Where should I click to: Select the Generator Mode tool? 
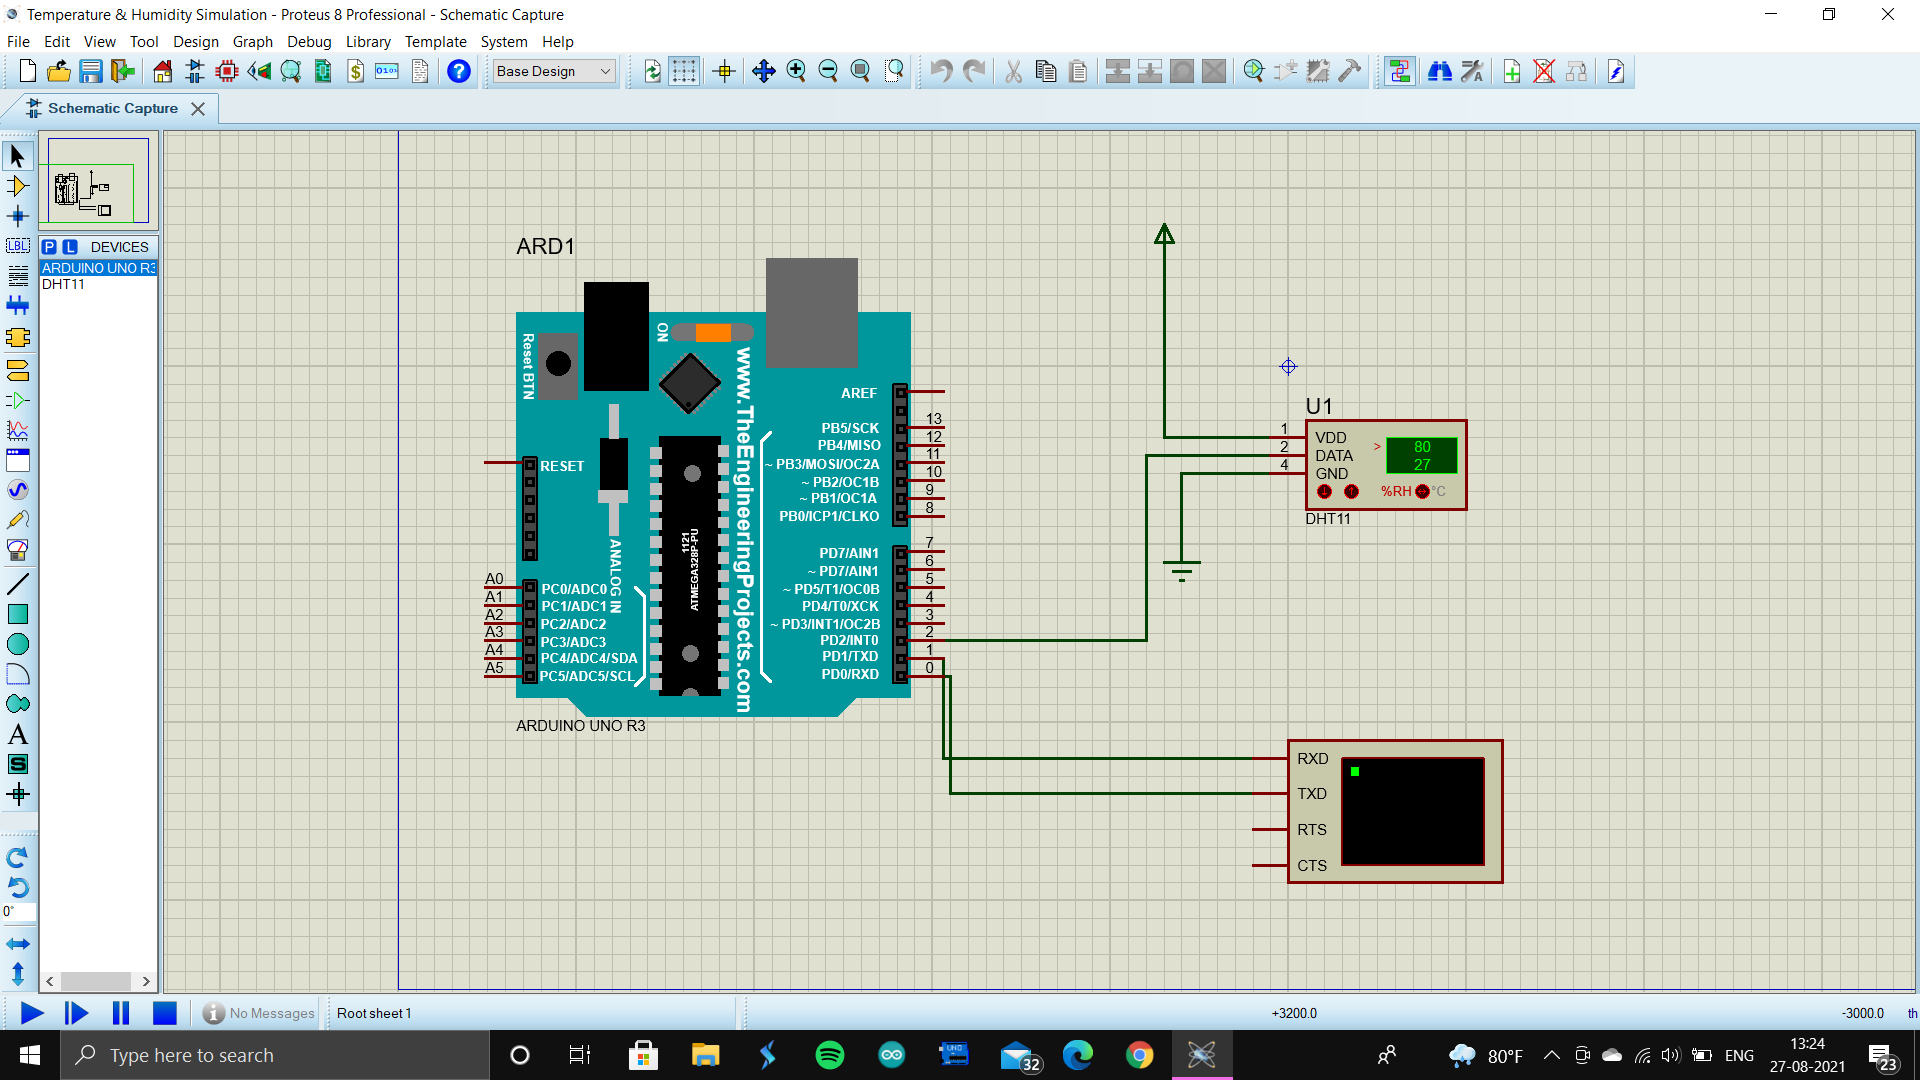[x=17, y=490]
